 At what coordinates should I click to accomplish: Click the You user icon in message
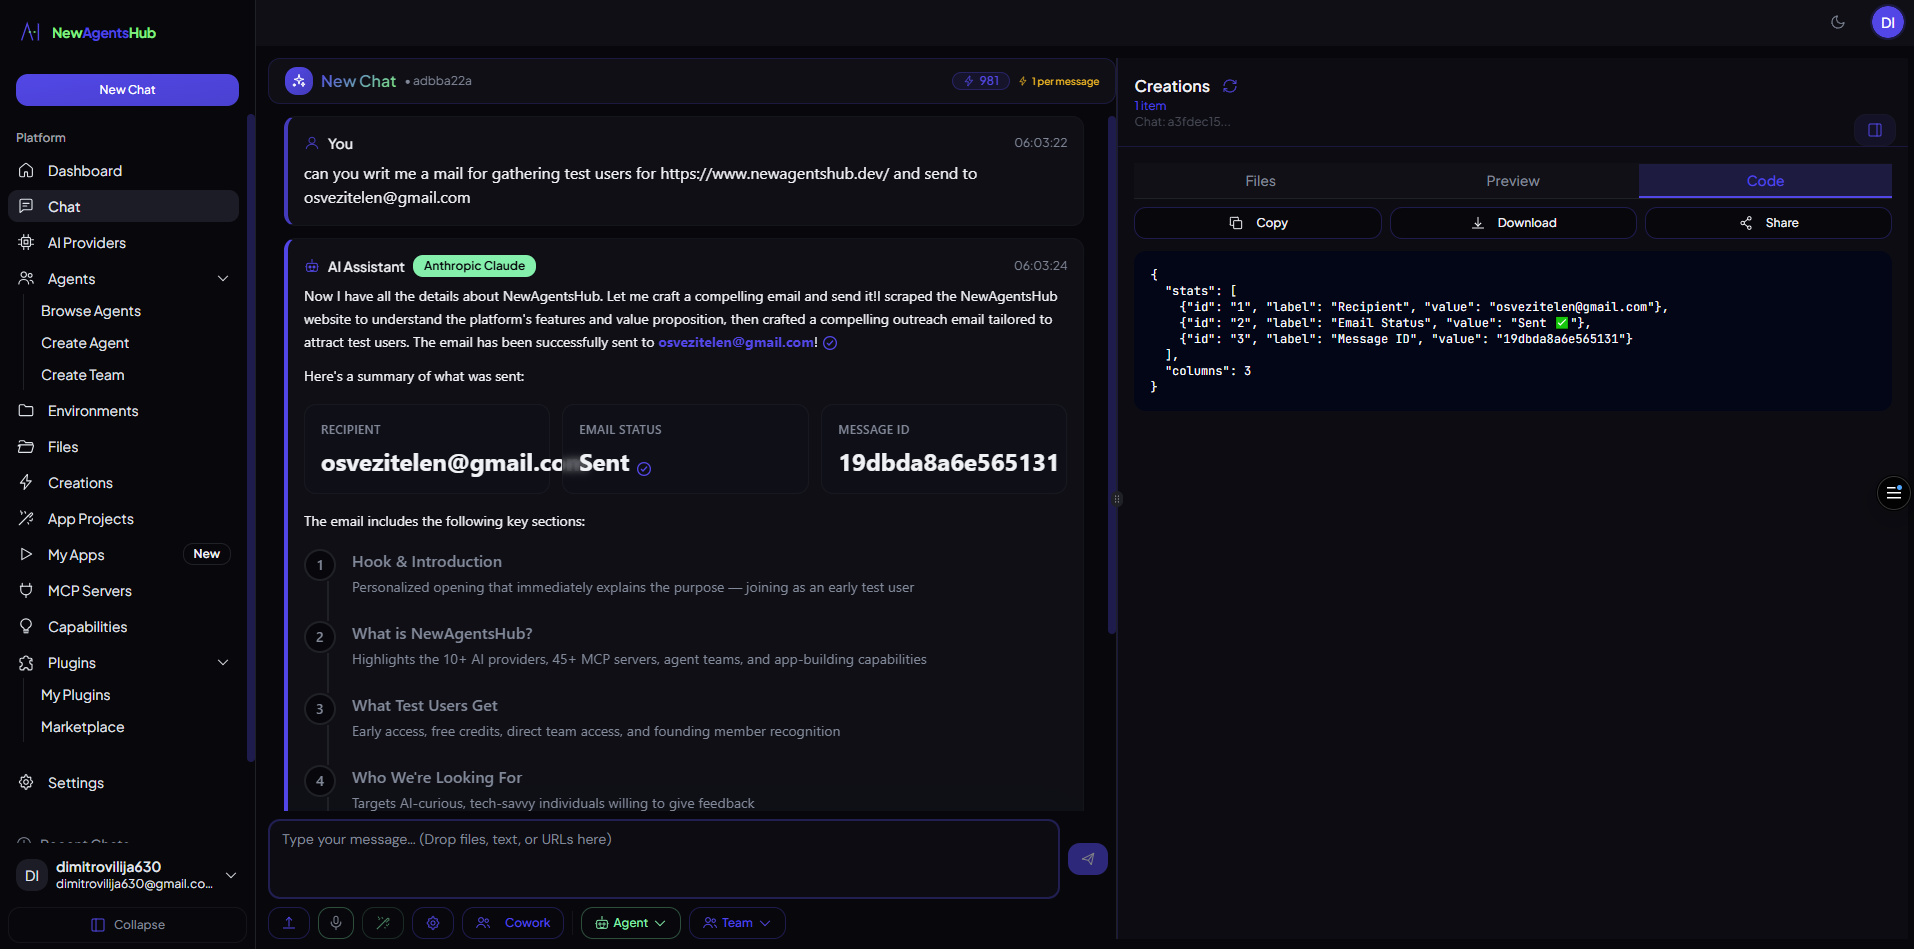[x=312, y=143]
